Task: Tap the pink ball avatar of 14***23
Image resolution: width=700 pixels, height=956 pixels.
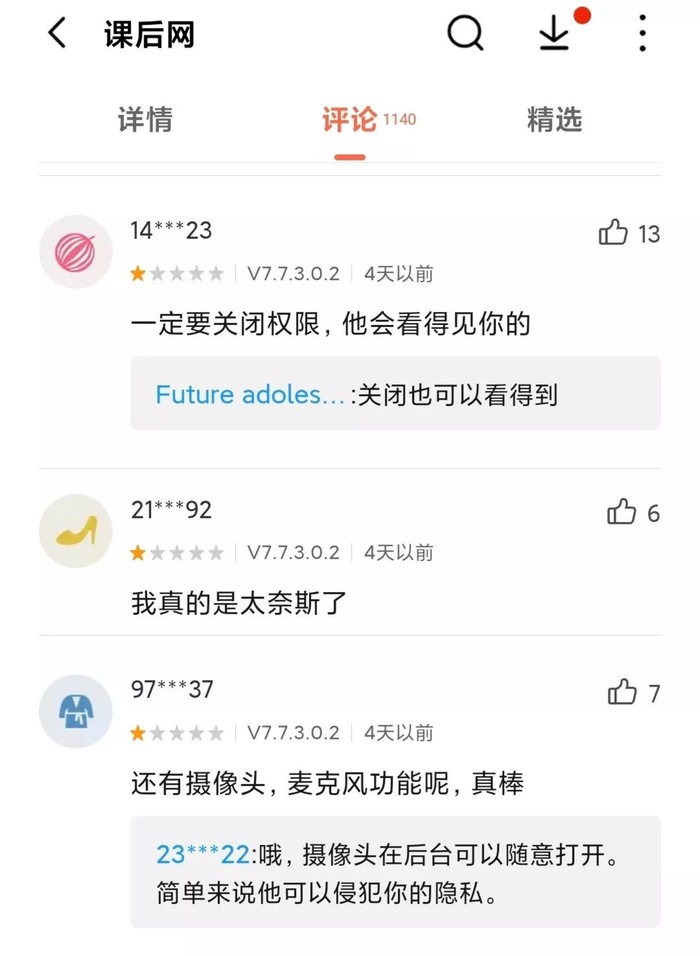Action: [76, 251]
